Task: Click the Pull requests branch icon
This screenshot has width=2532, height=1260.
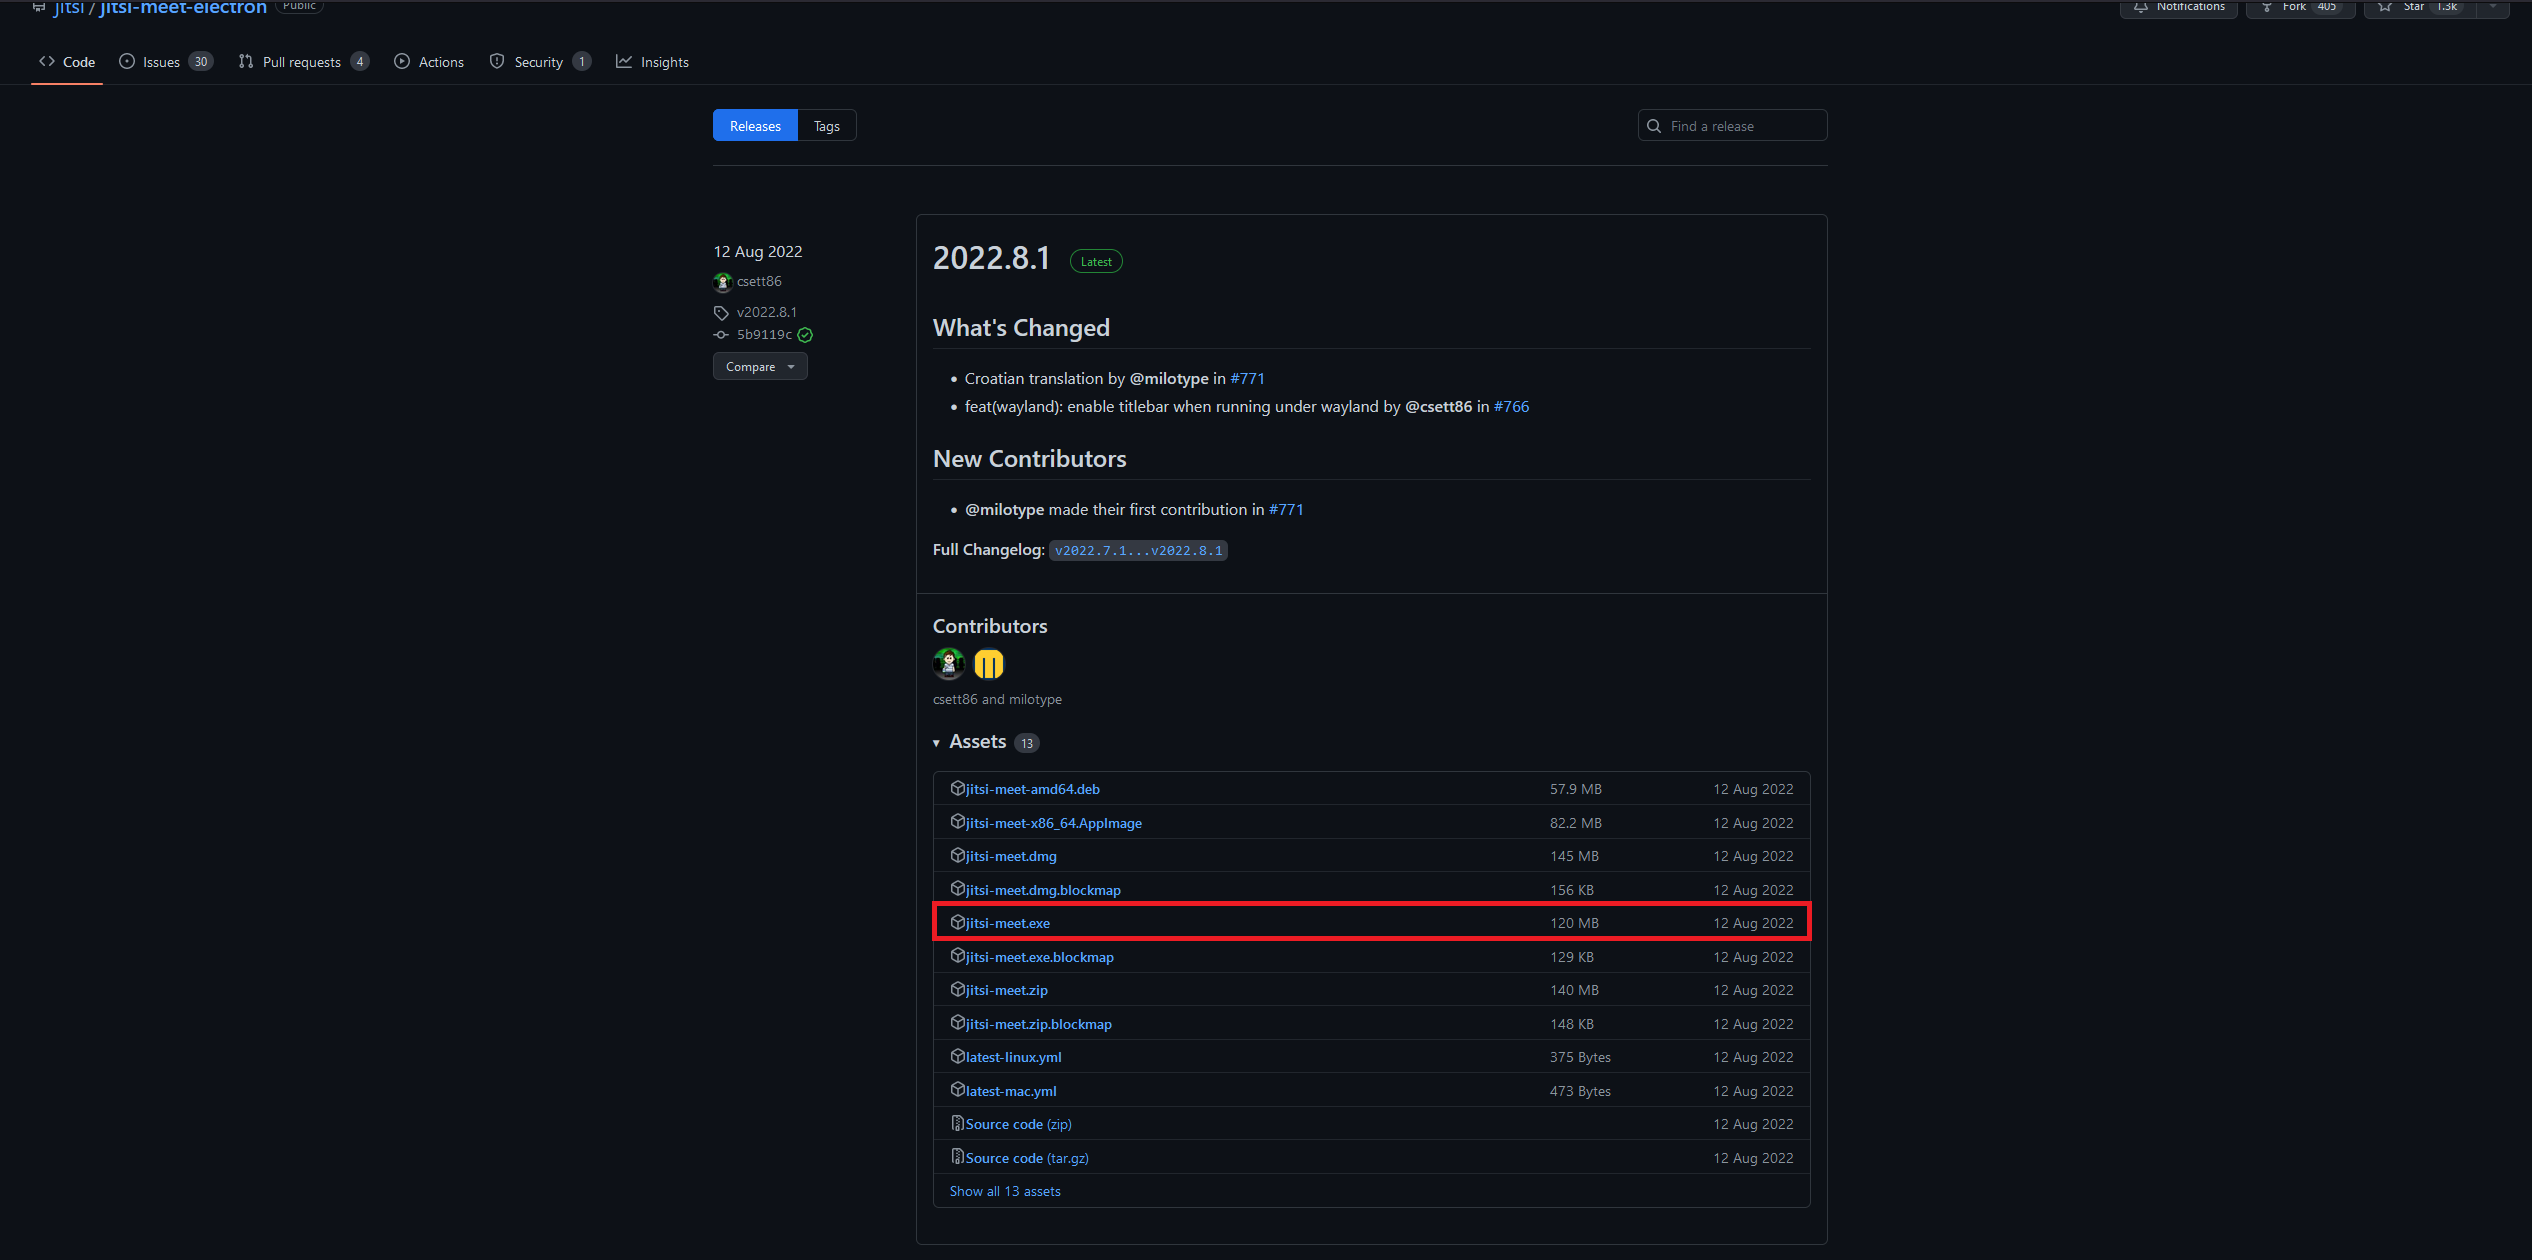Action: coord(246,61)
